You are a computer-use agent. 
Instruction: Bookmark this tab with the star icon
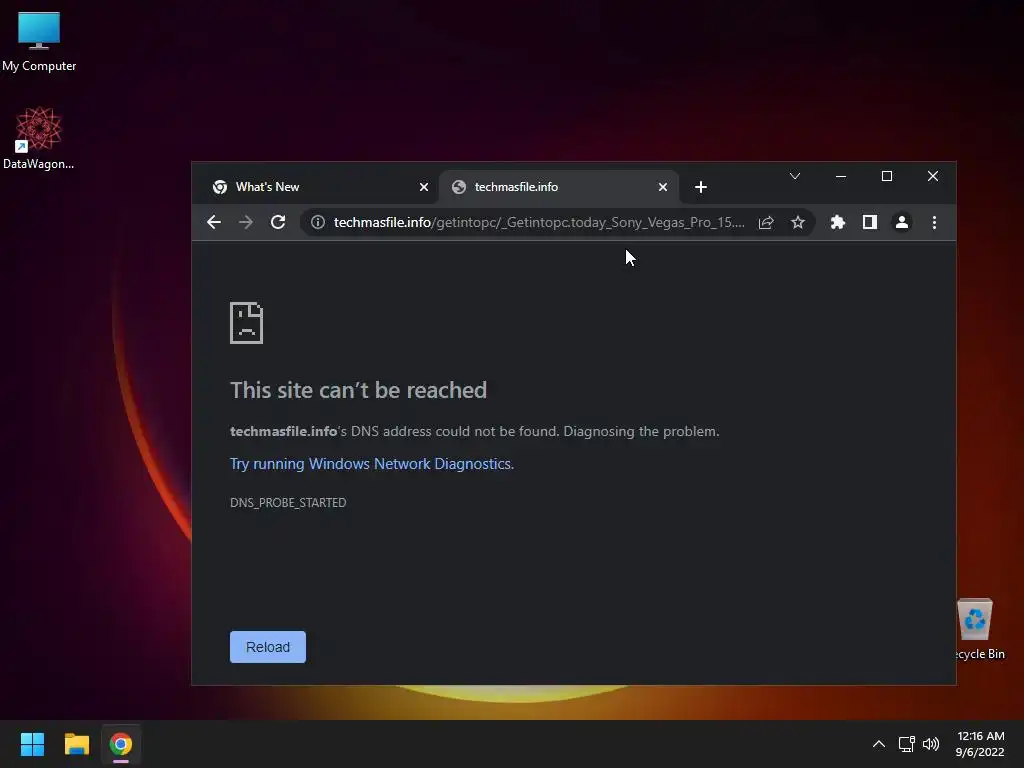pos(798,222)
